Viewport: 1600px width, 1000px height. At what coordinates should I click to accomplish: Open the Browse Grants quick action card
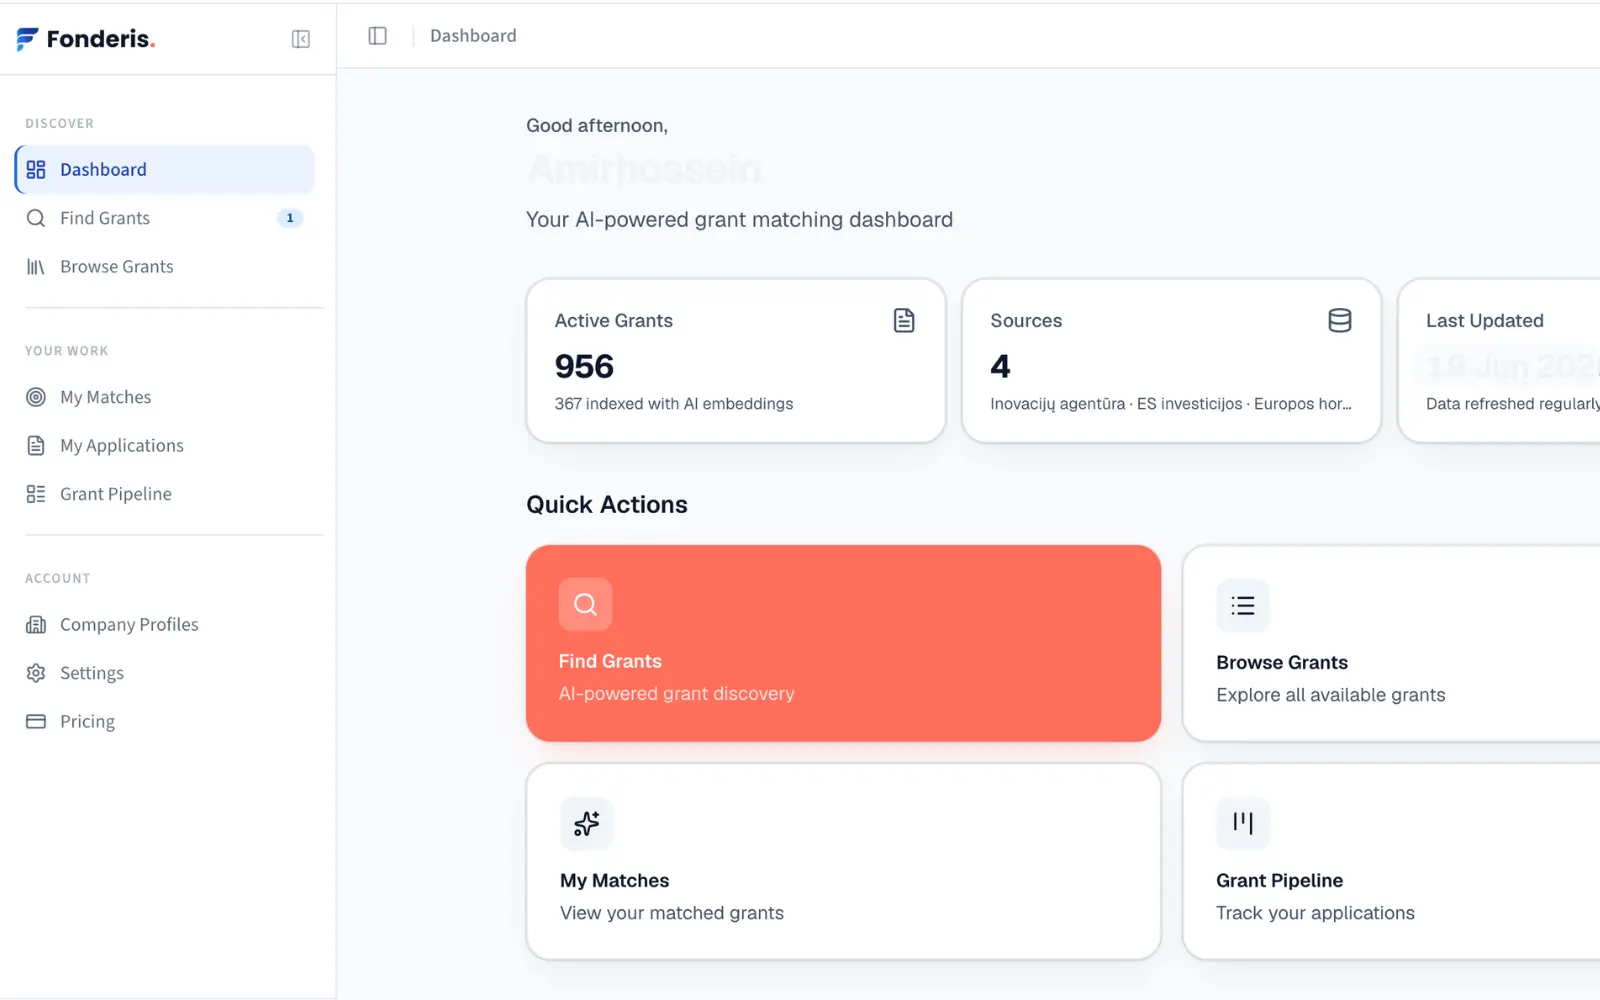[x=1391, y=643]
